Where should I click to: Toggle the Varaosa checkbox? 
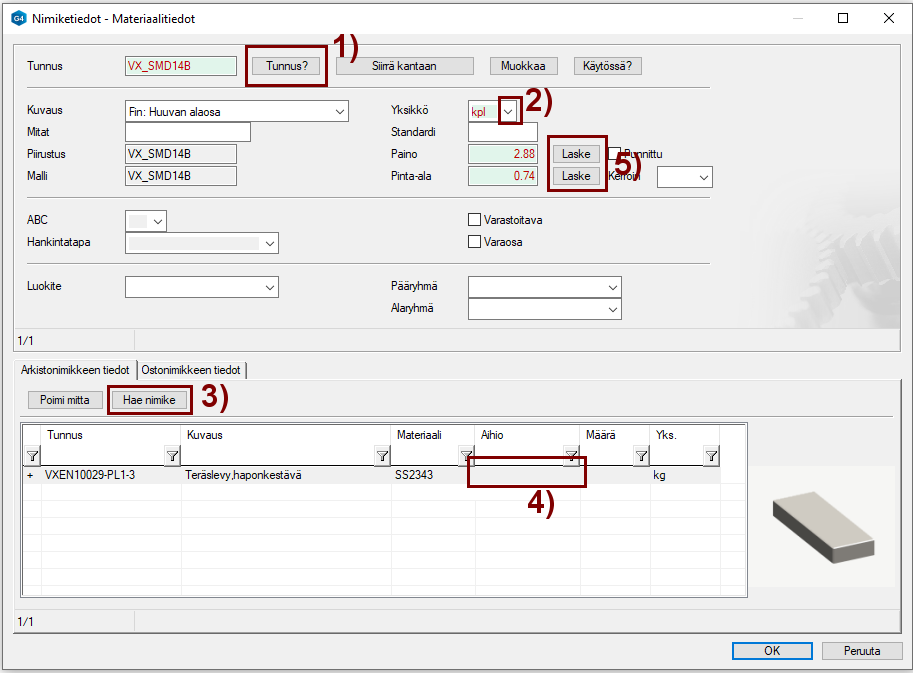click(x=475, y=242)
